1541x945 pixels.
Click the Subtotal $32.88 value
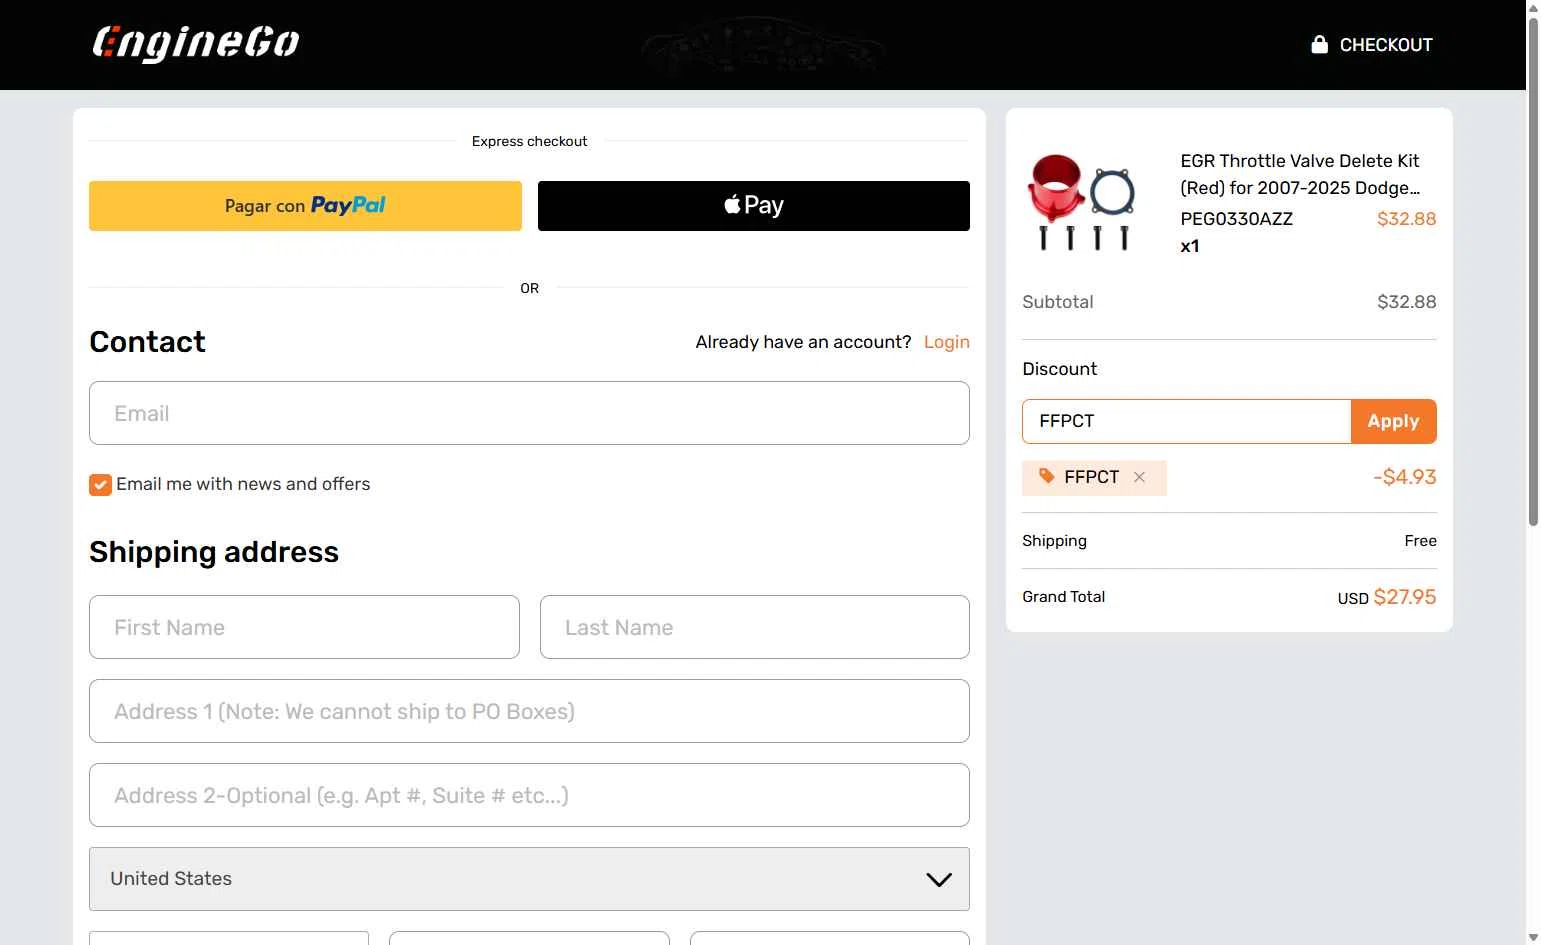pos(1406,302)
